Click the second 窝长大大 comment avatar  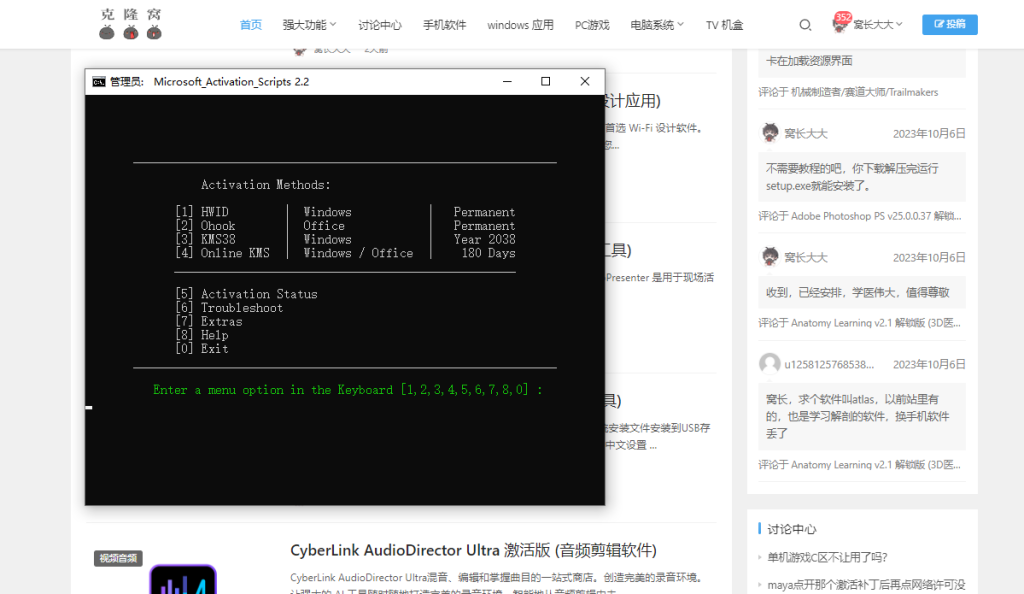771,257
